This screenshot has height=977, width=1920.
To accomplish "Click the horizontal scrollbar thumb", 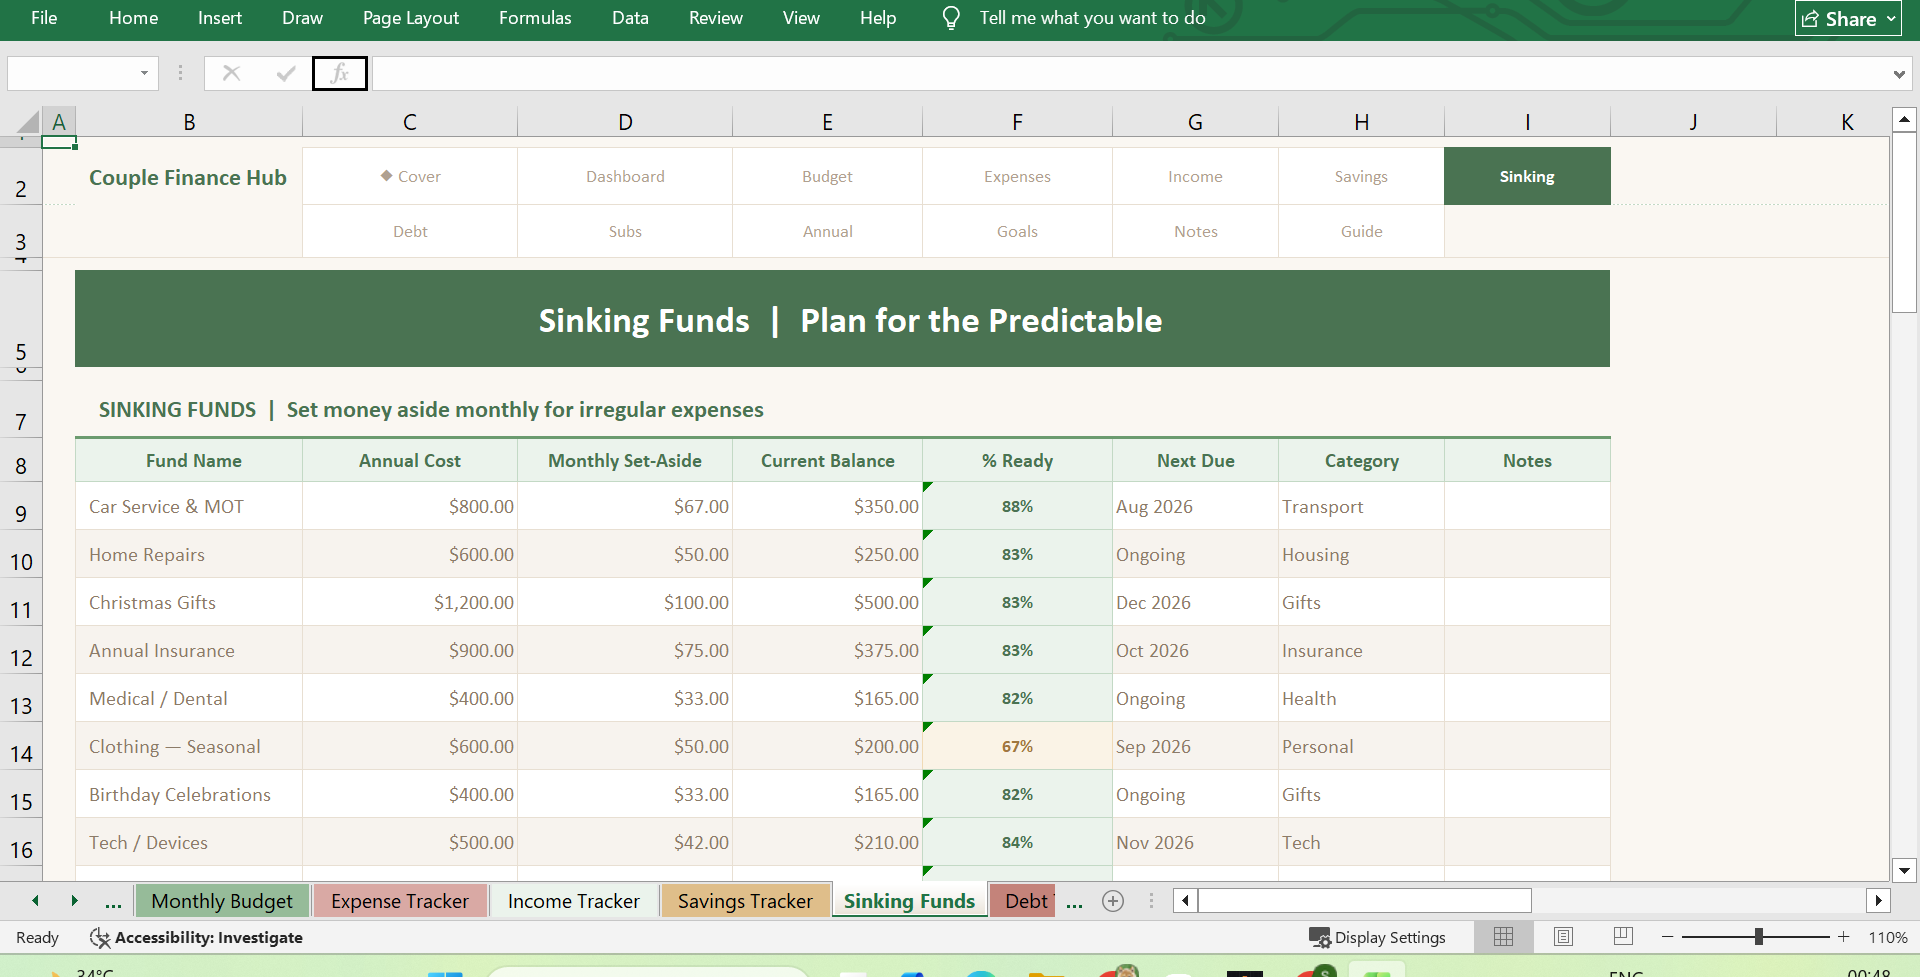I will [x=1365, y=901].
